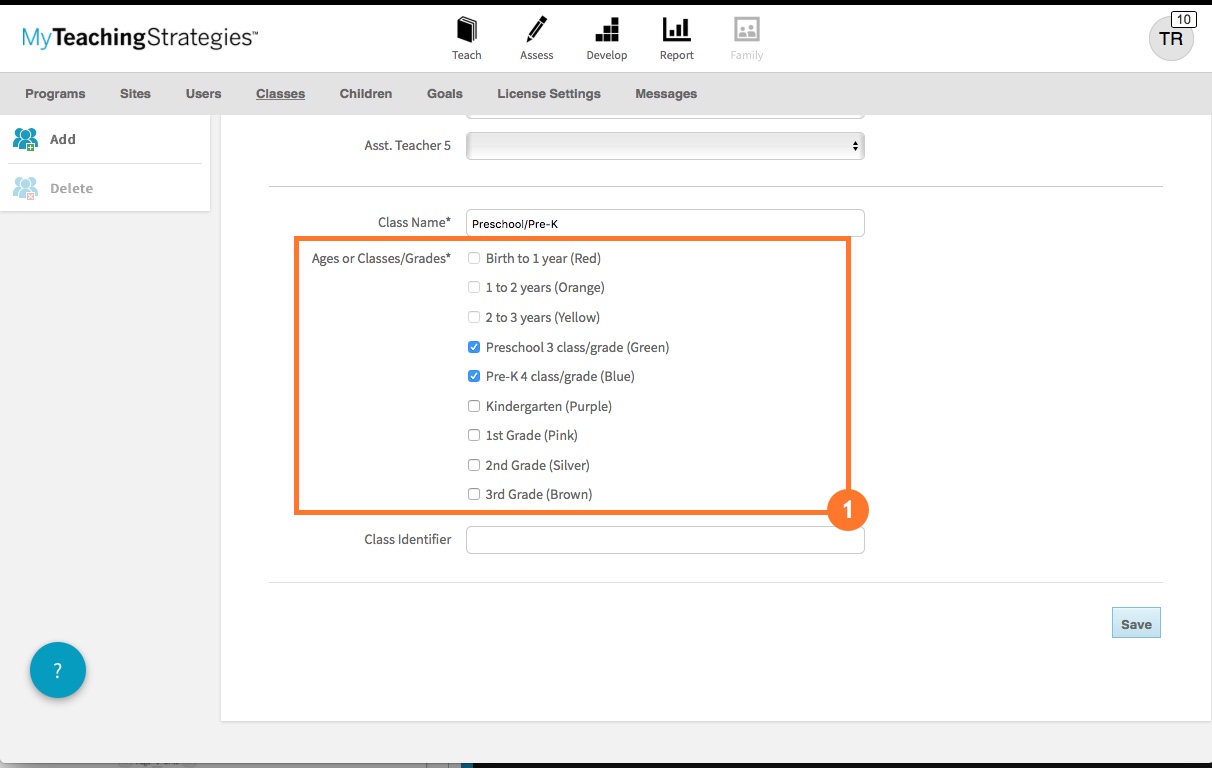Screen dimensions: 1212x768
Task: Uncheck Pre-K 4 class/grade (Blue)
Action: 474,377
